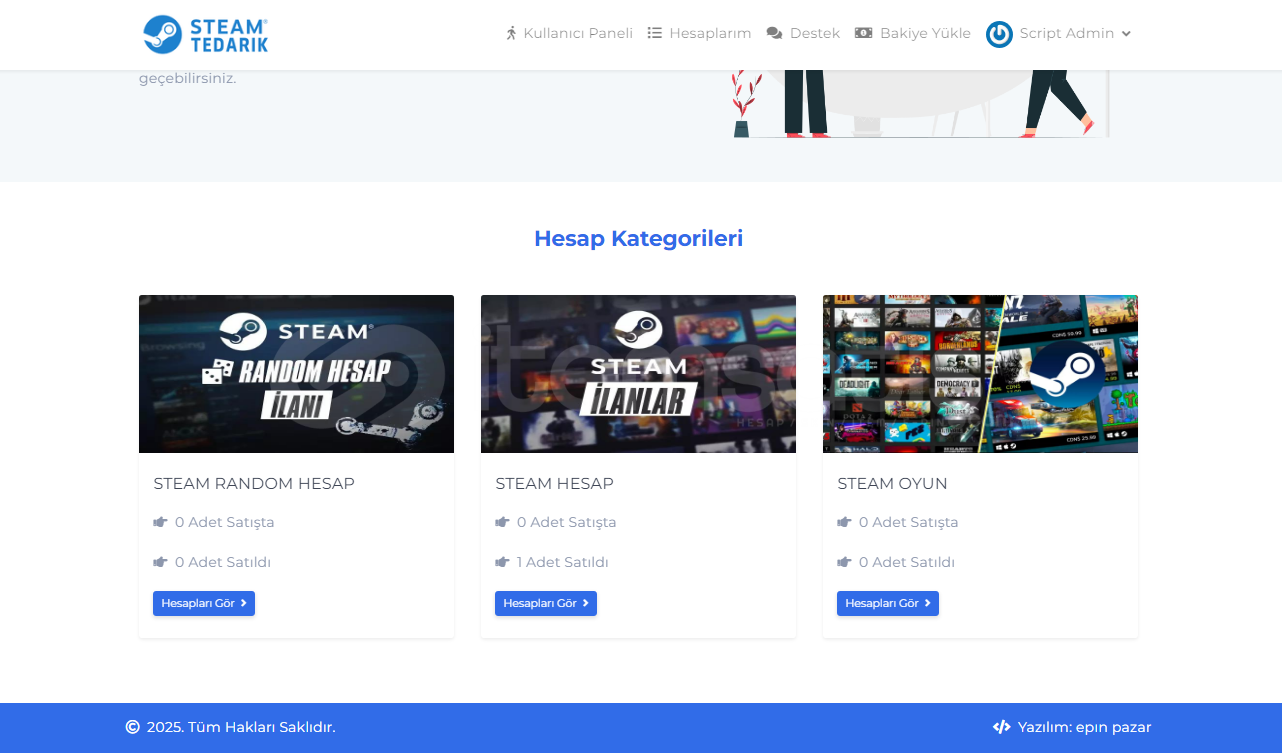Image resolution: width=1282 pixels, height=753 pixels.
Task: Click 1 Adet Satıldı text in STEAM HESAP
Action: (x=563, y=562)
